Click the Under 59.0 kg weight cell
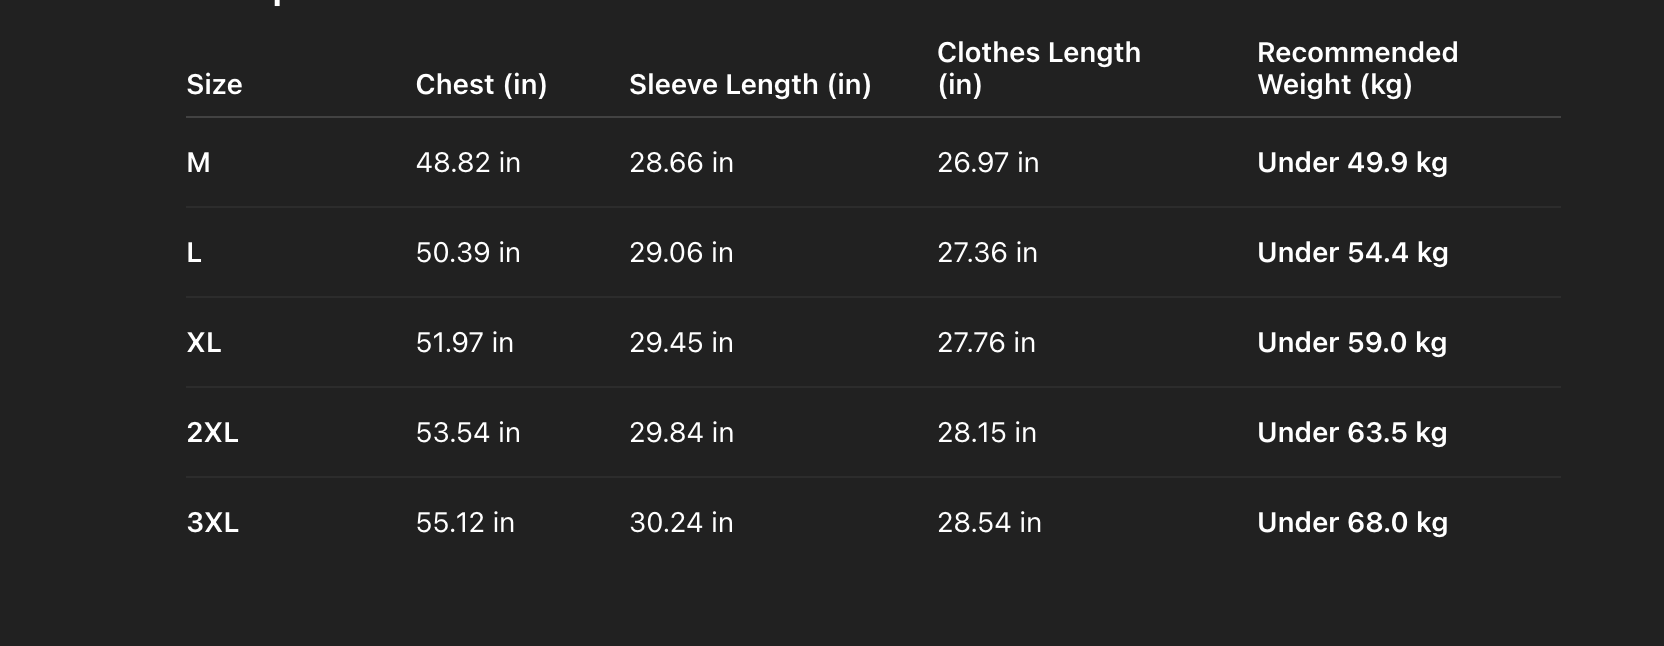The image size is (1664, 646). [1352, 343]
